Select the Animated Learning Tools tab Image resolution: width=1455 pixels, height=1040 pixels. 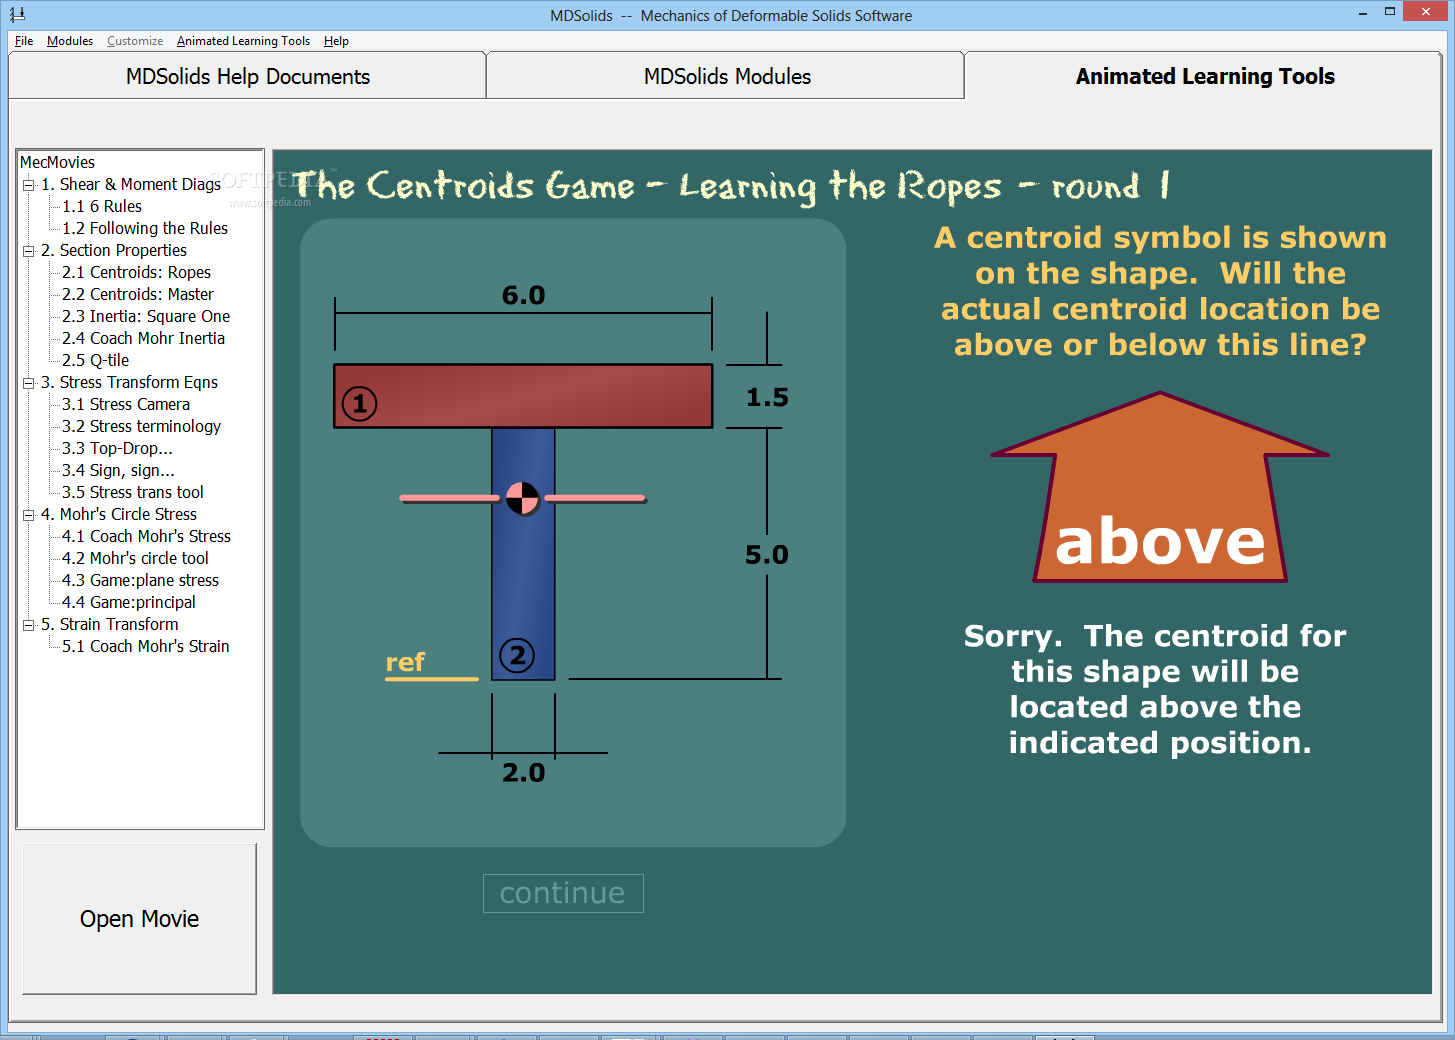[1204, 76]
